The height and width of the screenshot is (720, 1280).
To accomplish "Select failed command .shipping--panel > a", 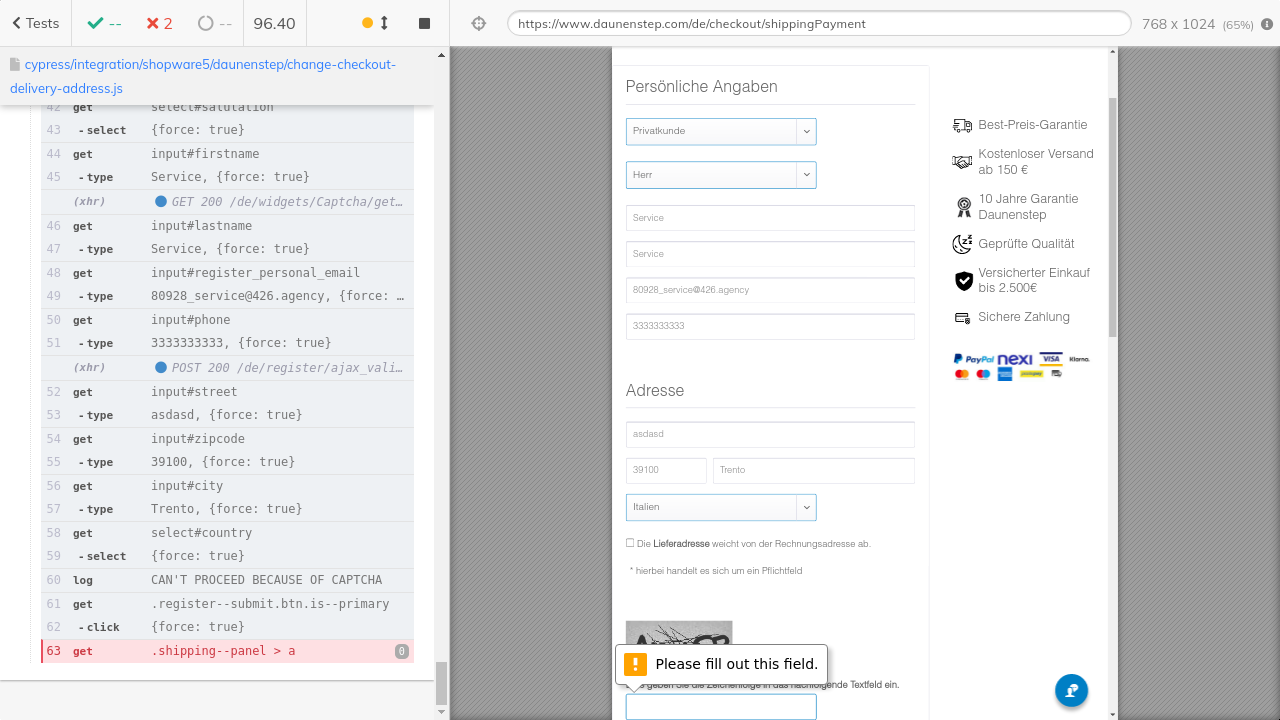I will coord(227,651).
